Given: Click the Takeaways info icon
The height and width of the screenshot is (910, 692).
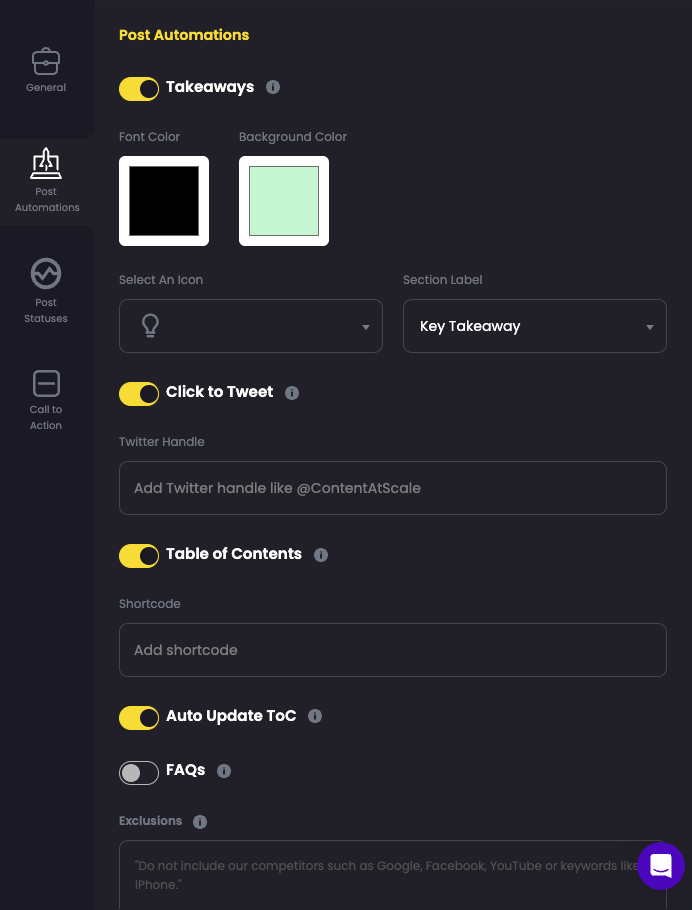Looking at the screenshot, I should pyautogui.click(x=273, y=87).
